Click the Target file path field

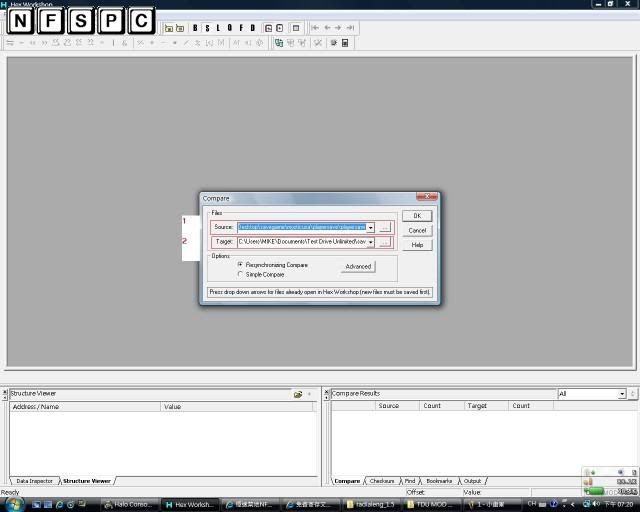coord(301,243)
